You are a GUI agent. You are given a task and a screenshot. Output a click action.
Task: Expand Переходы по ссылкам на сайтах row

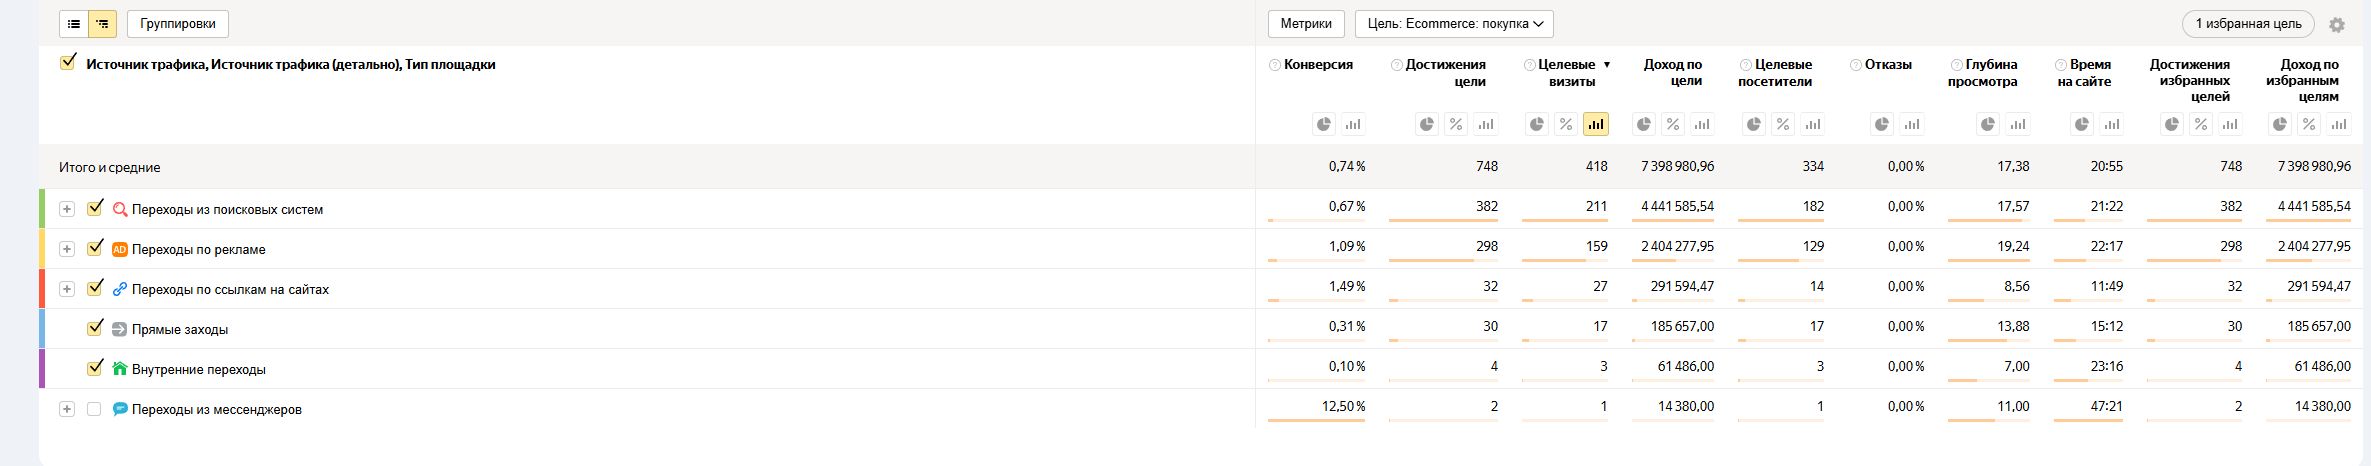pyautogui.click(x=67, y=289)
